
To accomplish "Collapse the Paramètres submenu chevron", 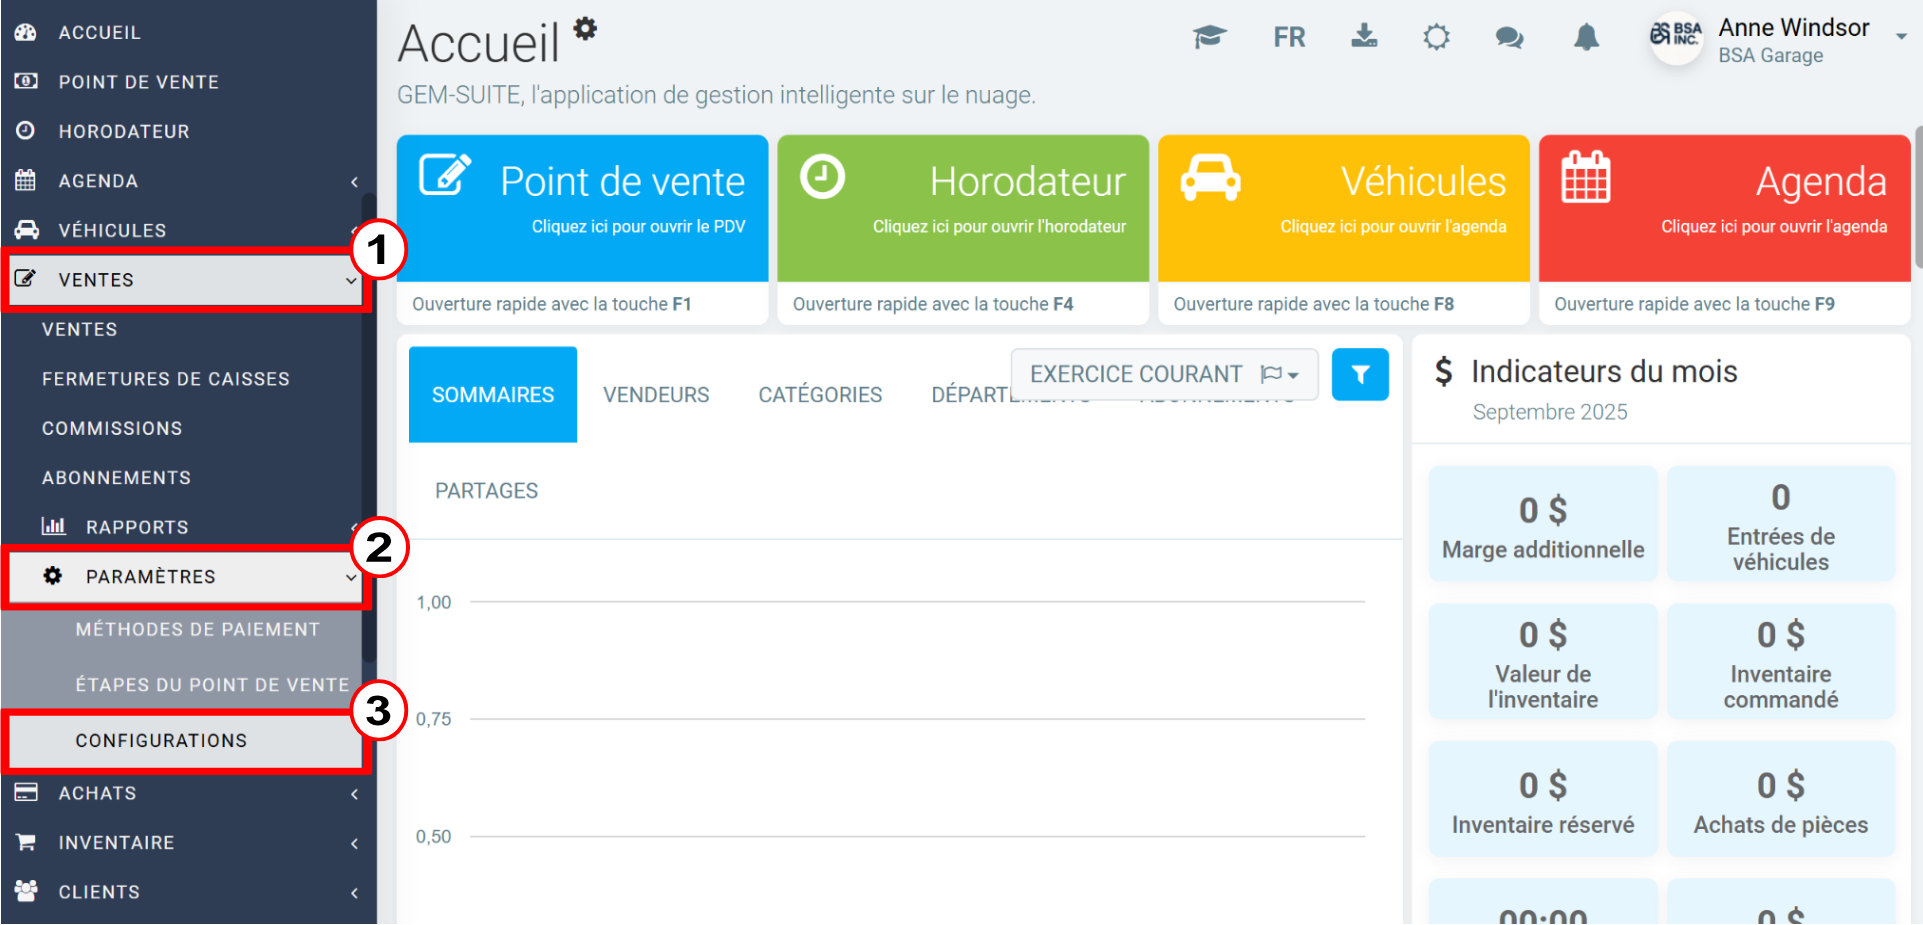I will click(x=351, y=577).
